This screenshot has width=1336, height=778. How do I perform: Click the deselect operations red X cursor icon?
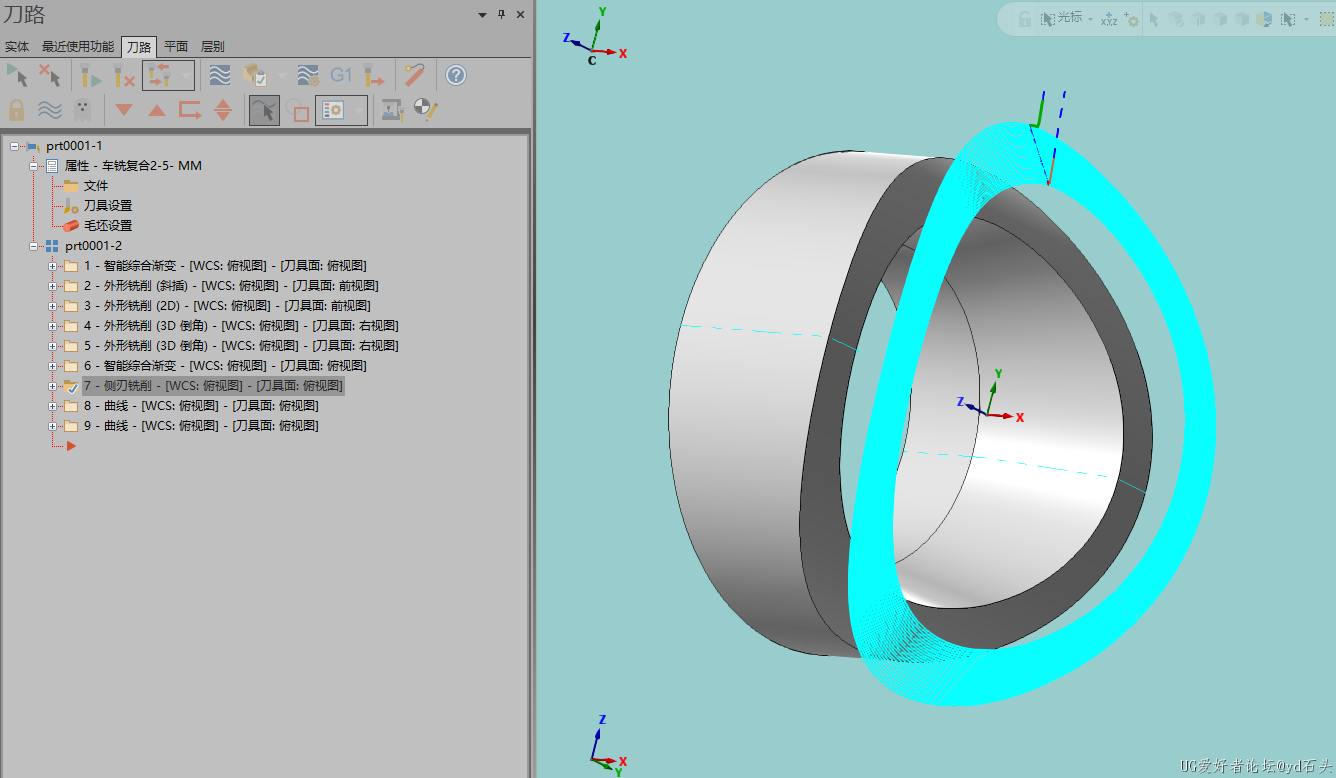click(49, 75)
